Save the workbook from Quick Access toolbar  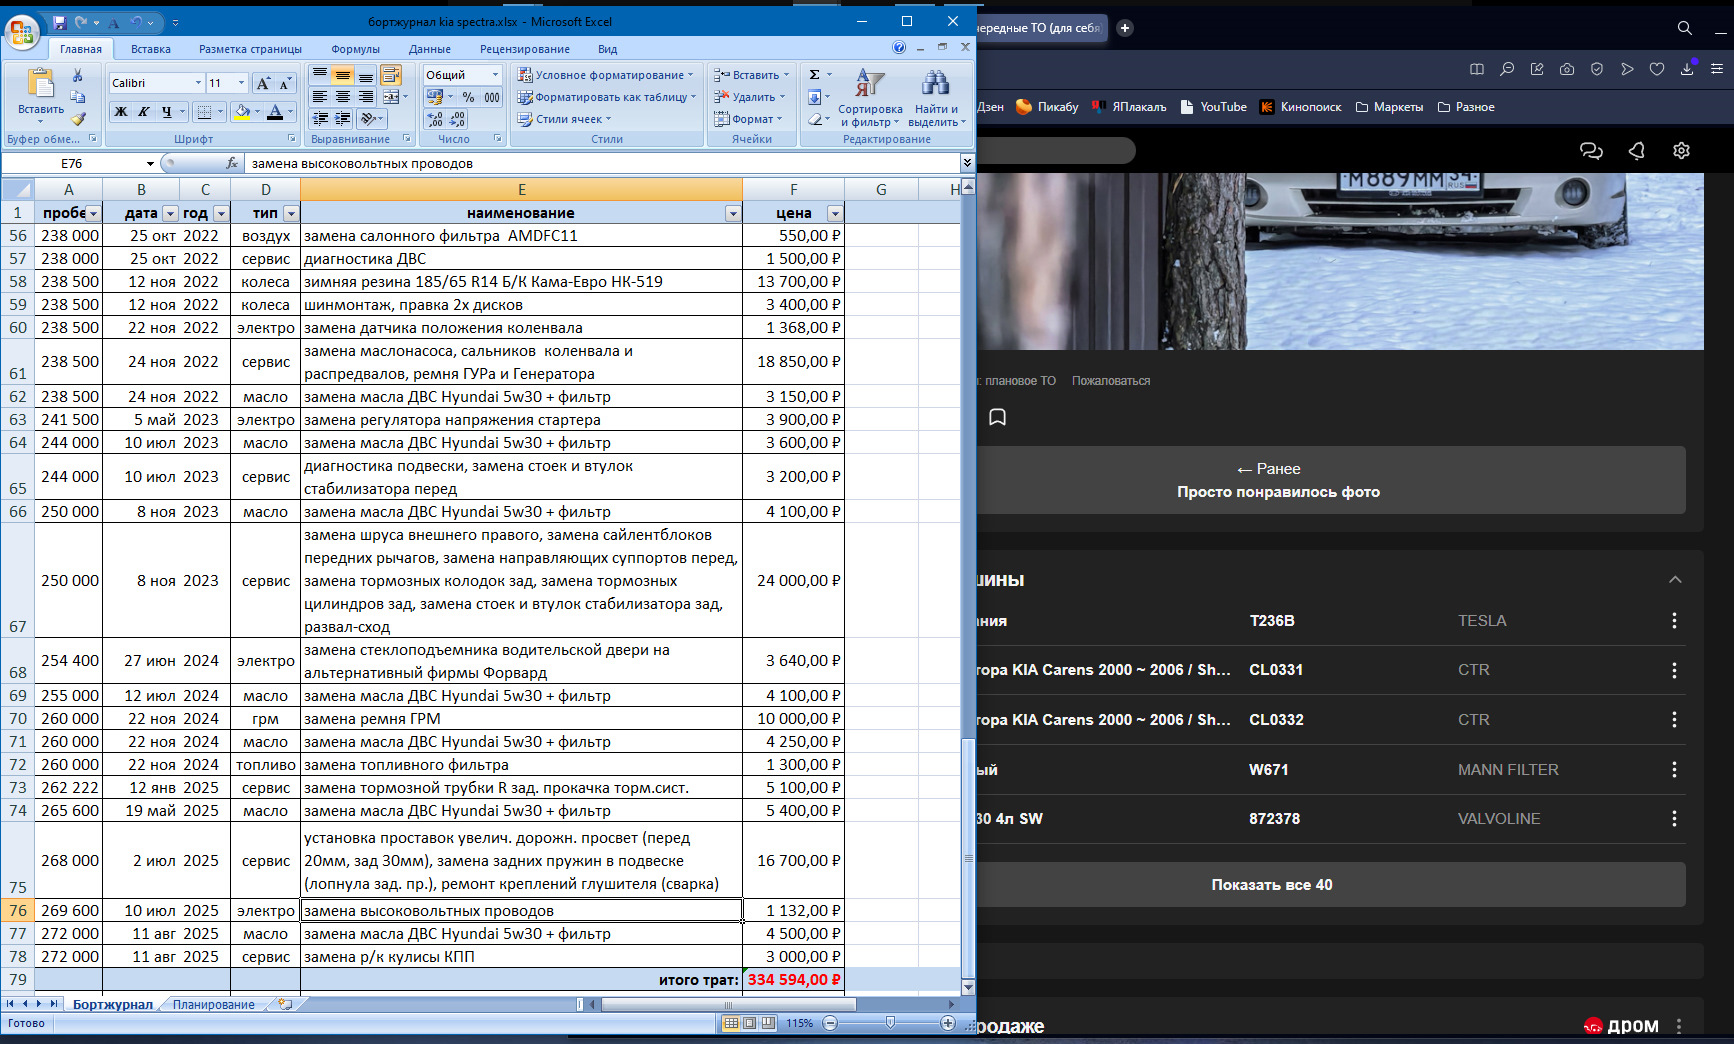click(x=59, y=22)
